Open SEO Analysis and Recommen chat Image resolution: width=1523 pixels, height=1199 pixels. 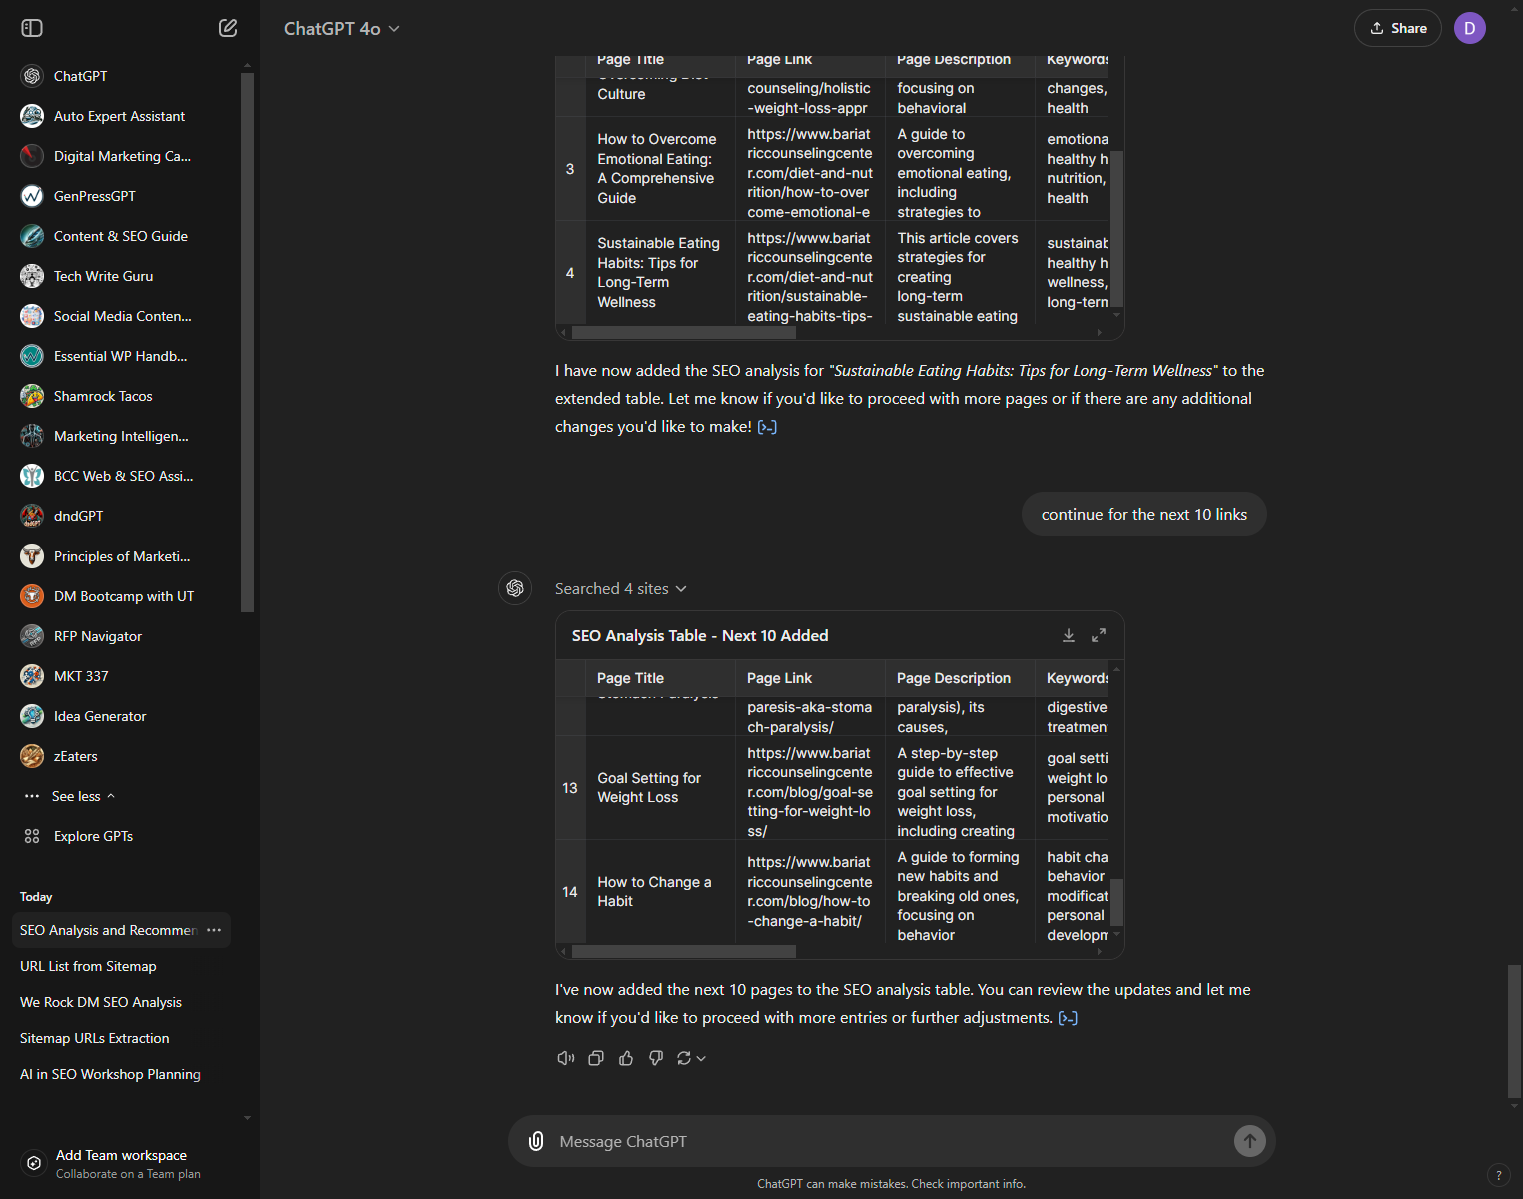(108, 930)
